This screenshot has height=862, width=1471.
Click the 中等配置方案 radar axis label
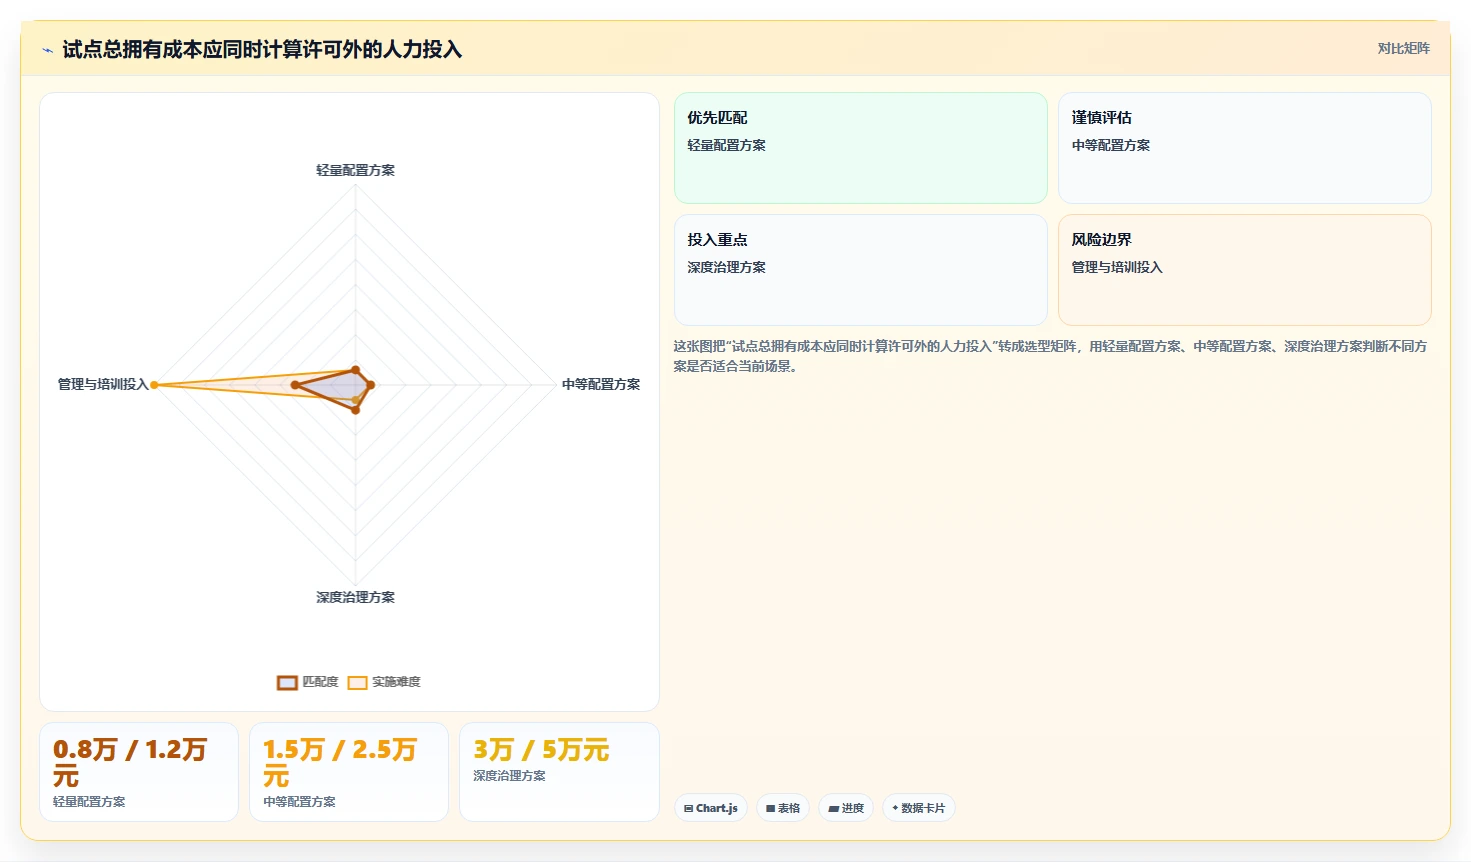[600, 384]
